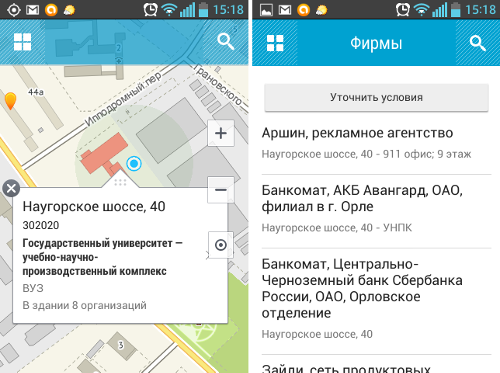
Task: Zoom out with the minus button
Action: pos(221,190)
